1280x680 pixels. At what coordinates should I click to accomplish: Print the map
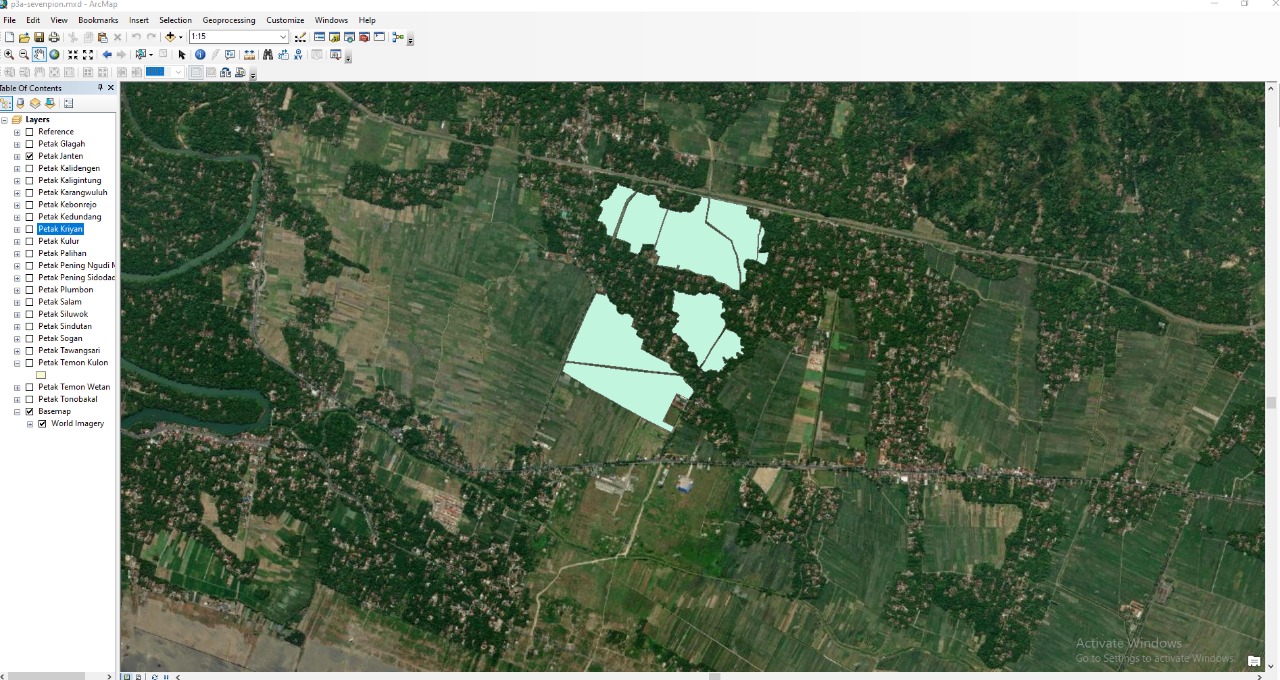pyautogui.click(x=54, y=37)
